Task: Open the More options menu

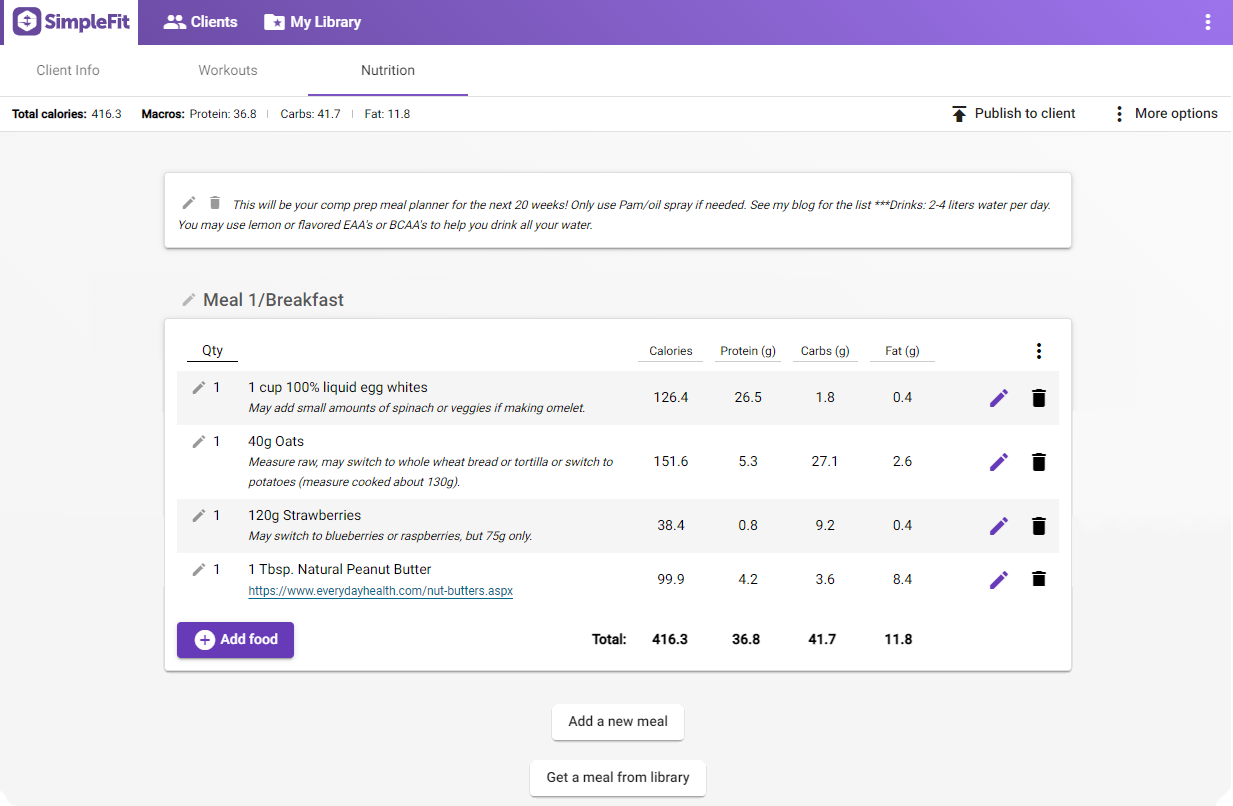Action: pyautogui.click(x=1118, y=113)
